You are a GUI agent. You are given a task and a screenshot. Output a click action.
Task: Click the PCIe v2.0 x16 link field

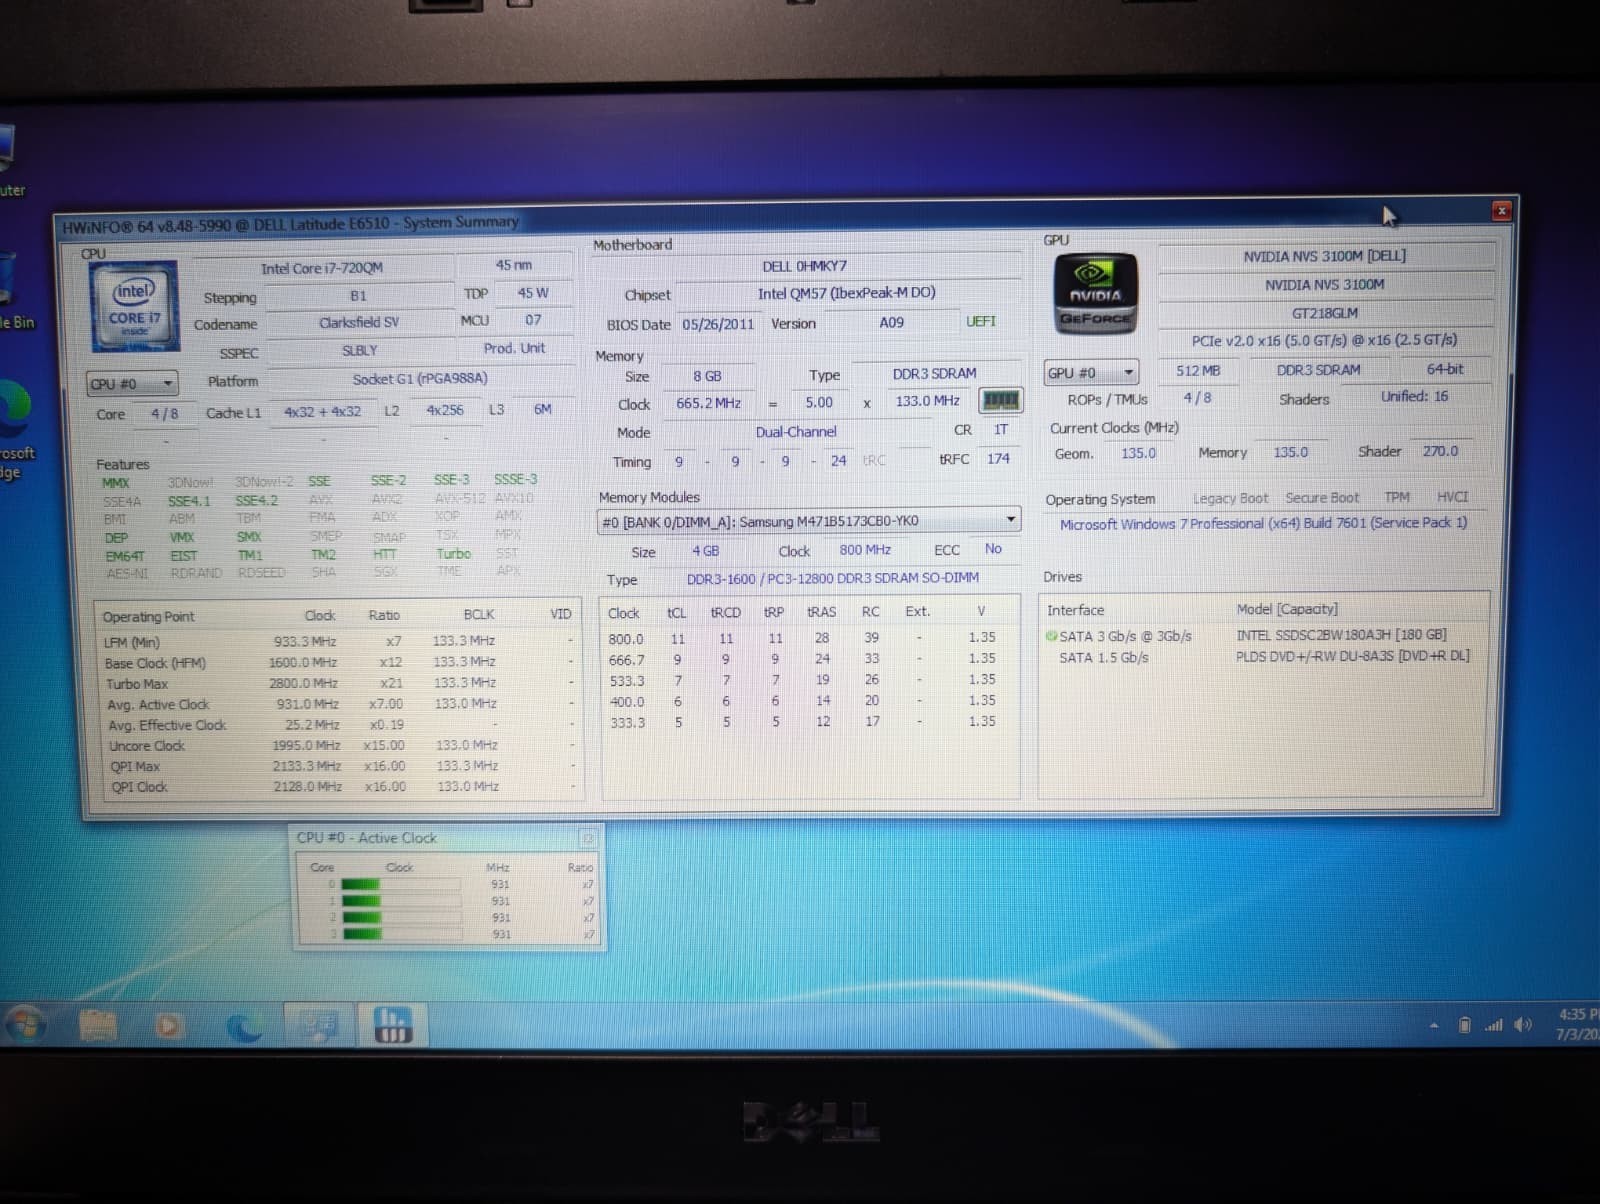point(1325,340)
